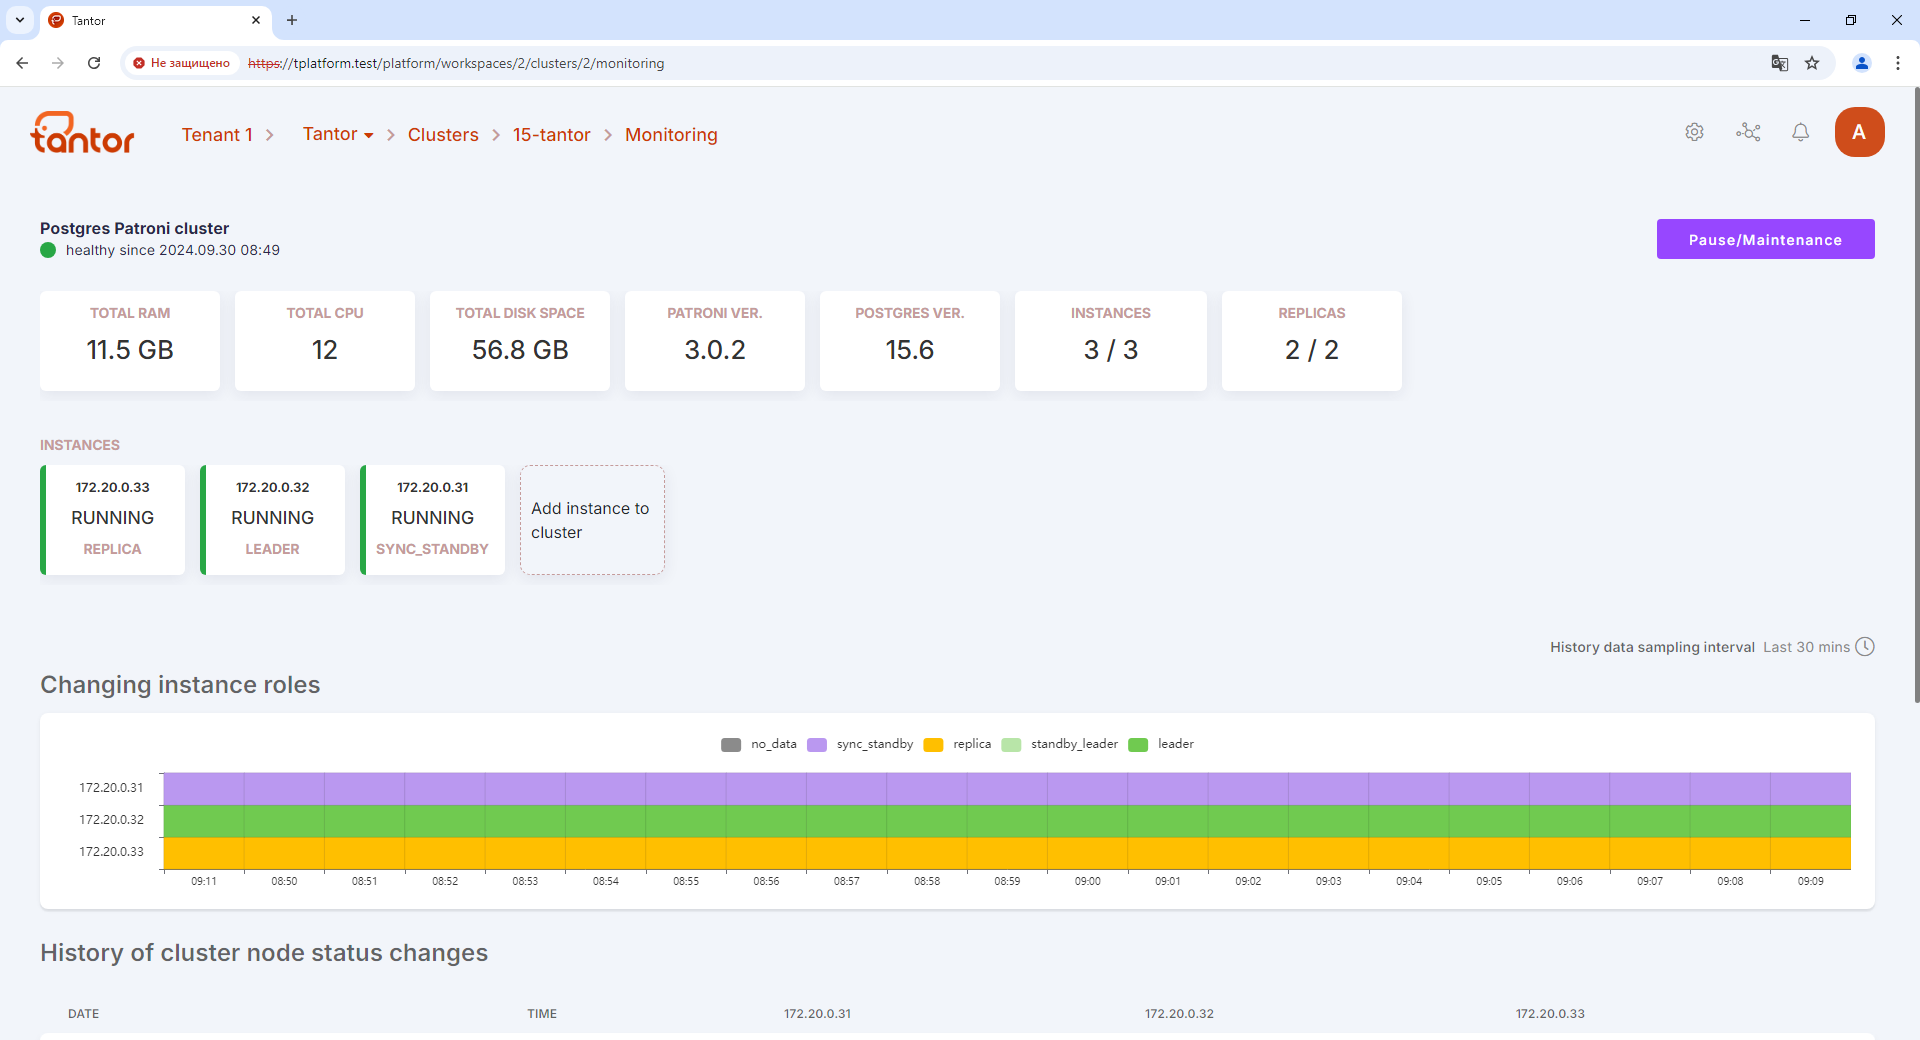Open the user avatar menu

pos(1860,132)
